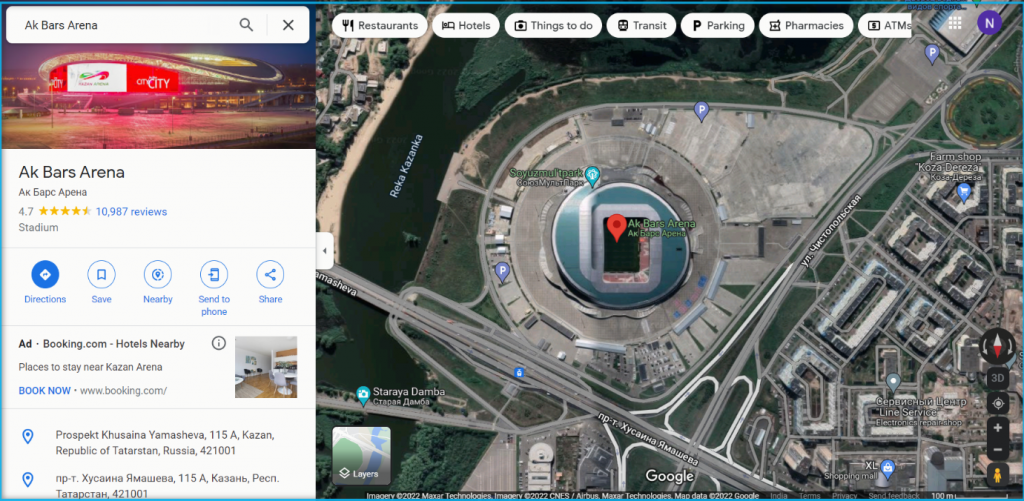Zoom in on the map

click(997, 428)
